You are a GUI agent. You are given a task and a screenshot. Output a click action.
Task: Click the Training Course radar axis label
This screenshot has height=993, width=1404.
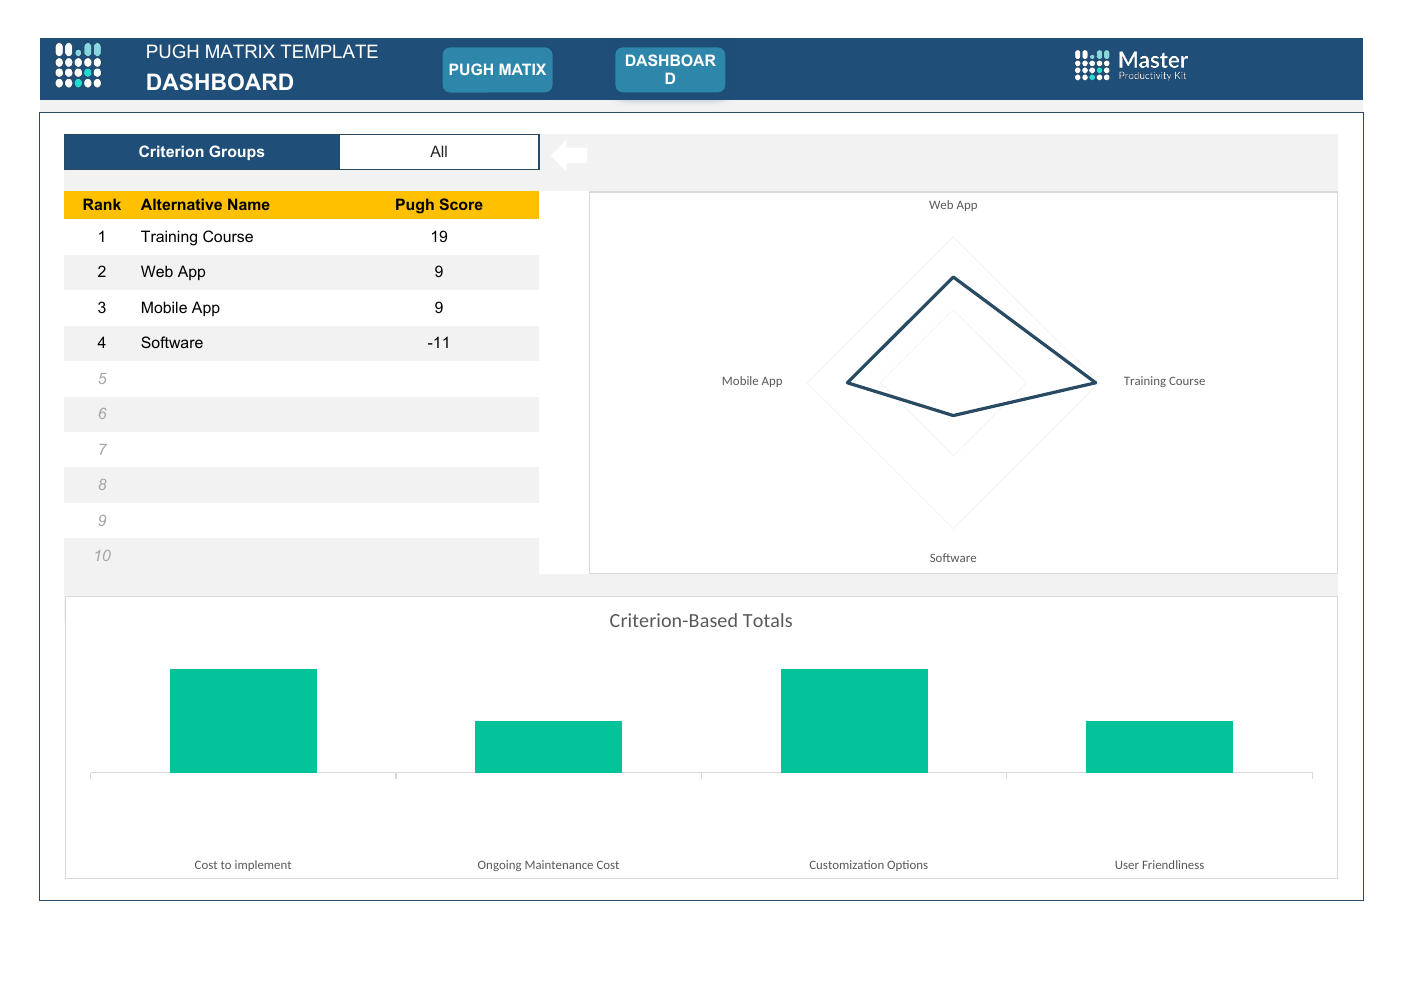(x=1164, y=381)
